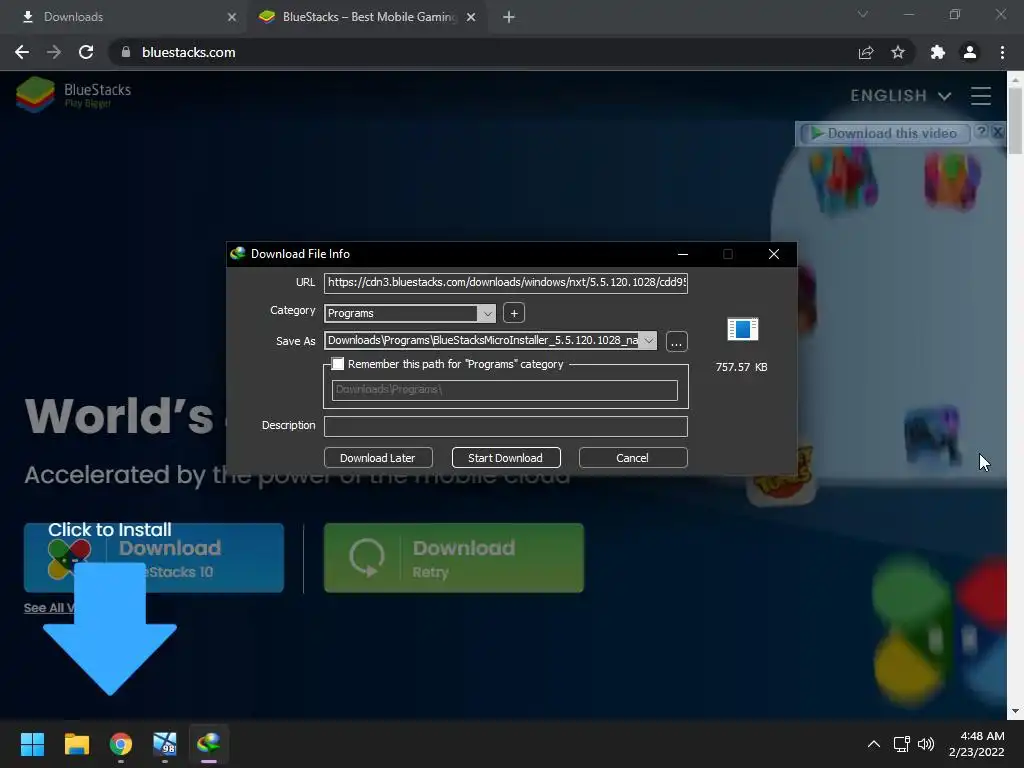Open the hamburger menu on BlueStacks site
Screen dimensions: 1024x768
981,96
